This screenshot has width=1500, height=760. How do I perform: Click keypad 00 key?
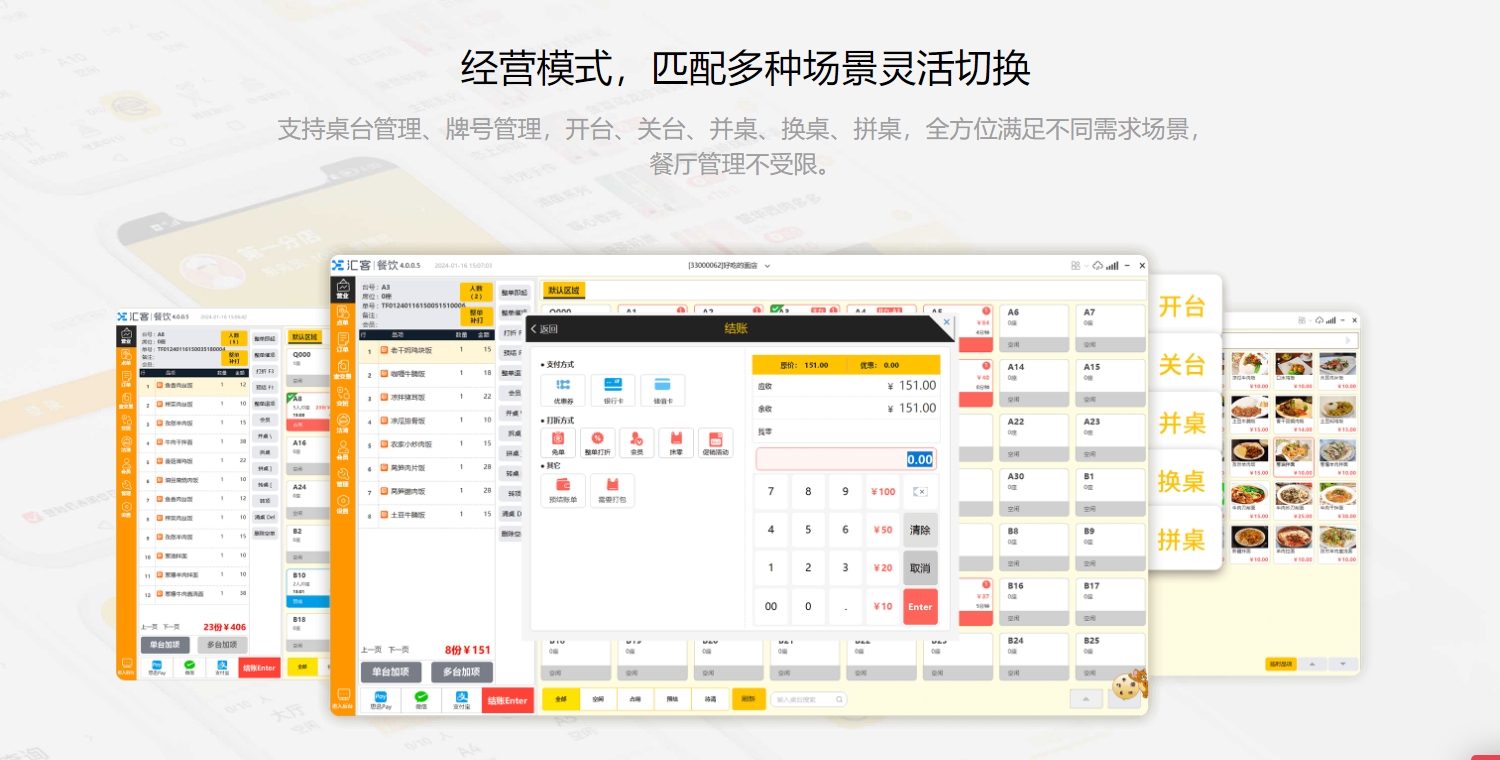tap(770, 606)
